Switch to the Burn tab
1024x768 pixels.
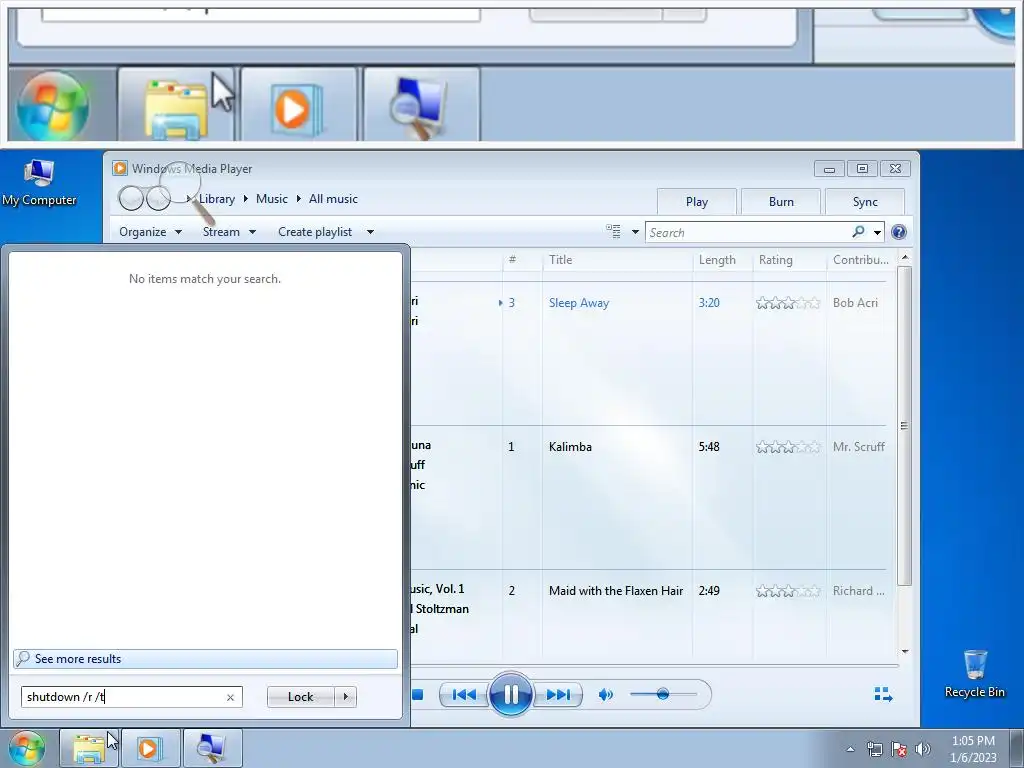781,202
